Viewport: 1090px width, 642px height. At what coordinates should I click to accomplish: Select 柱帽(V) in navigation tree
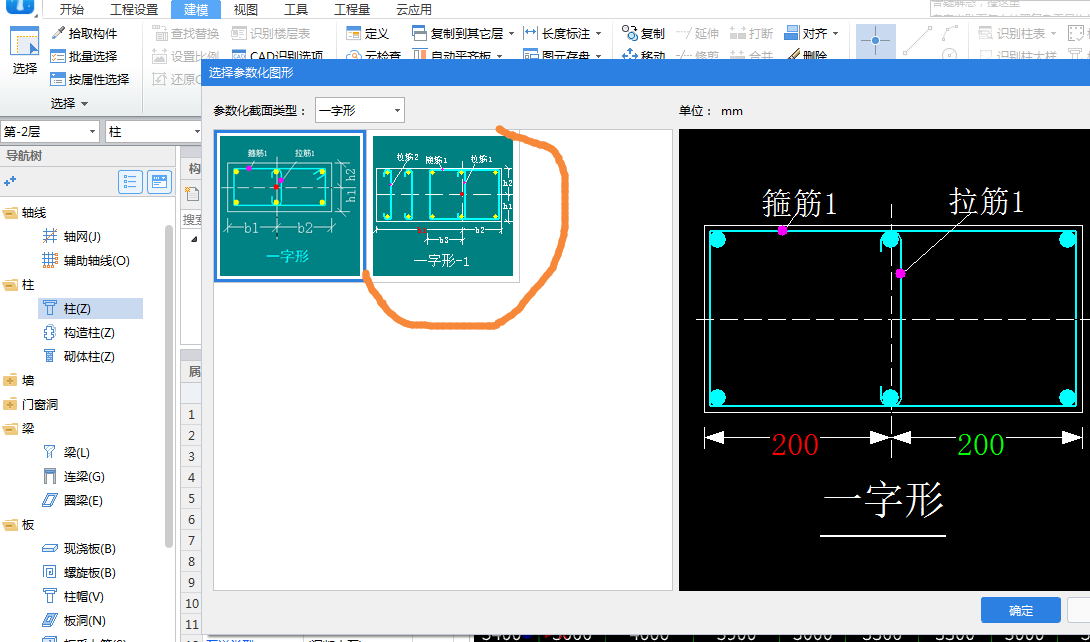point(72,596)
